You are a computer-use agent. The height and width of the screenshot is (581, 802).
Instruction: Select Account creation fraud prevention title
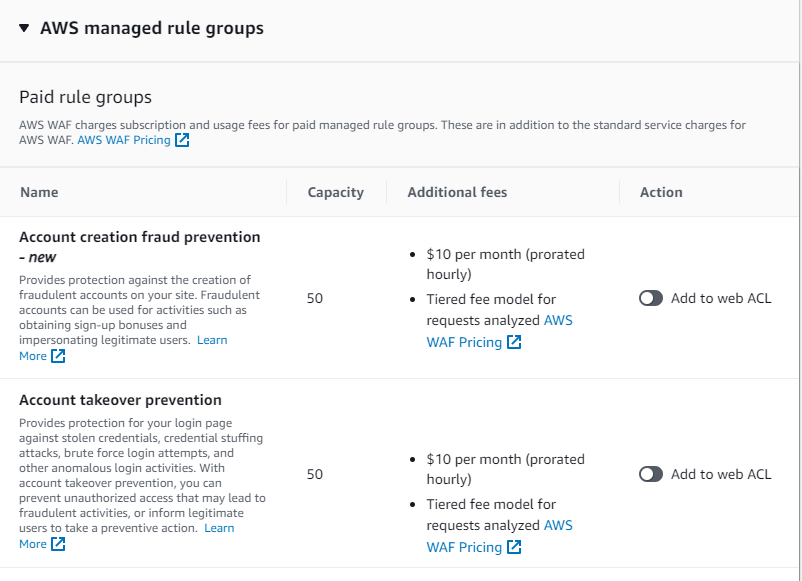coord(140,237)
